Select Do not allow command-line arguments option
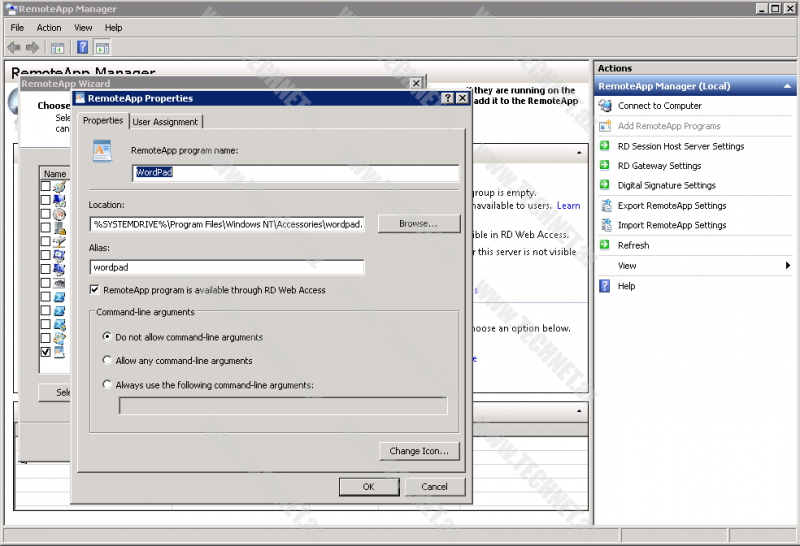800x546 pixels. [x=108, y=337]
